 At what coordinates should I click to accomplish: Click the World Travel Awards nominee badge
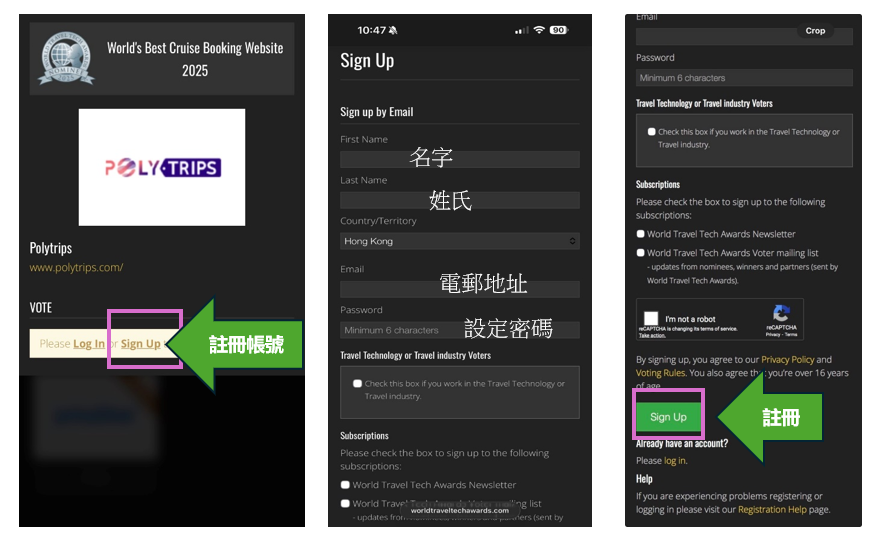[66, 59]
